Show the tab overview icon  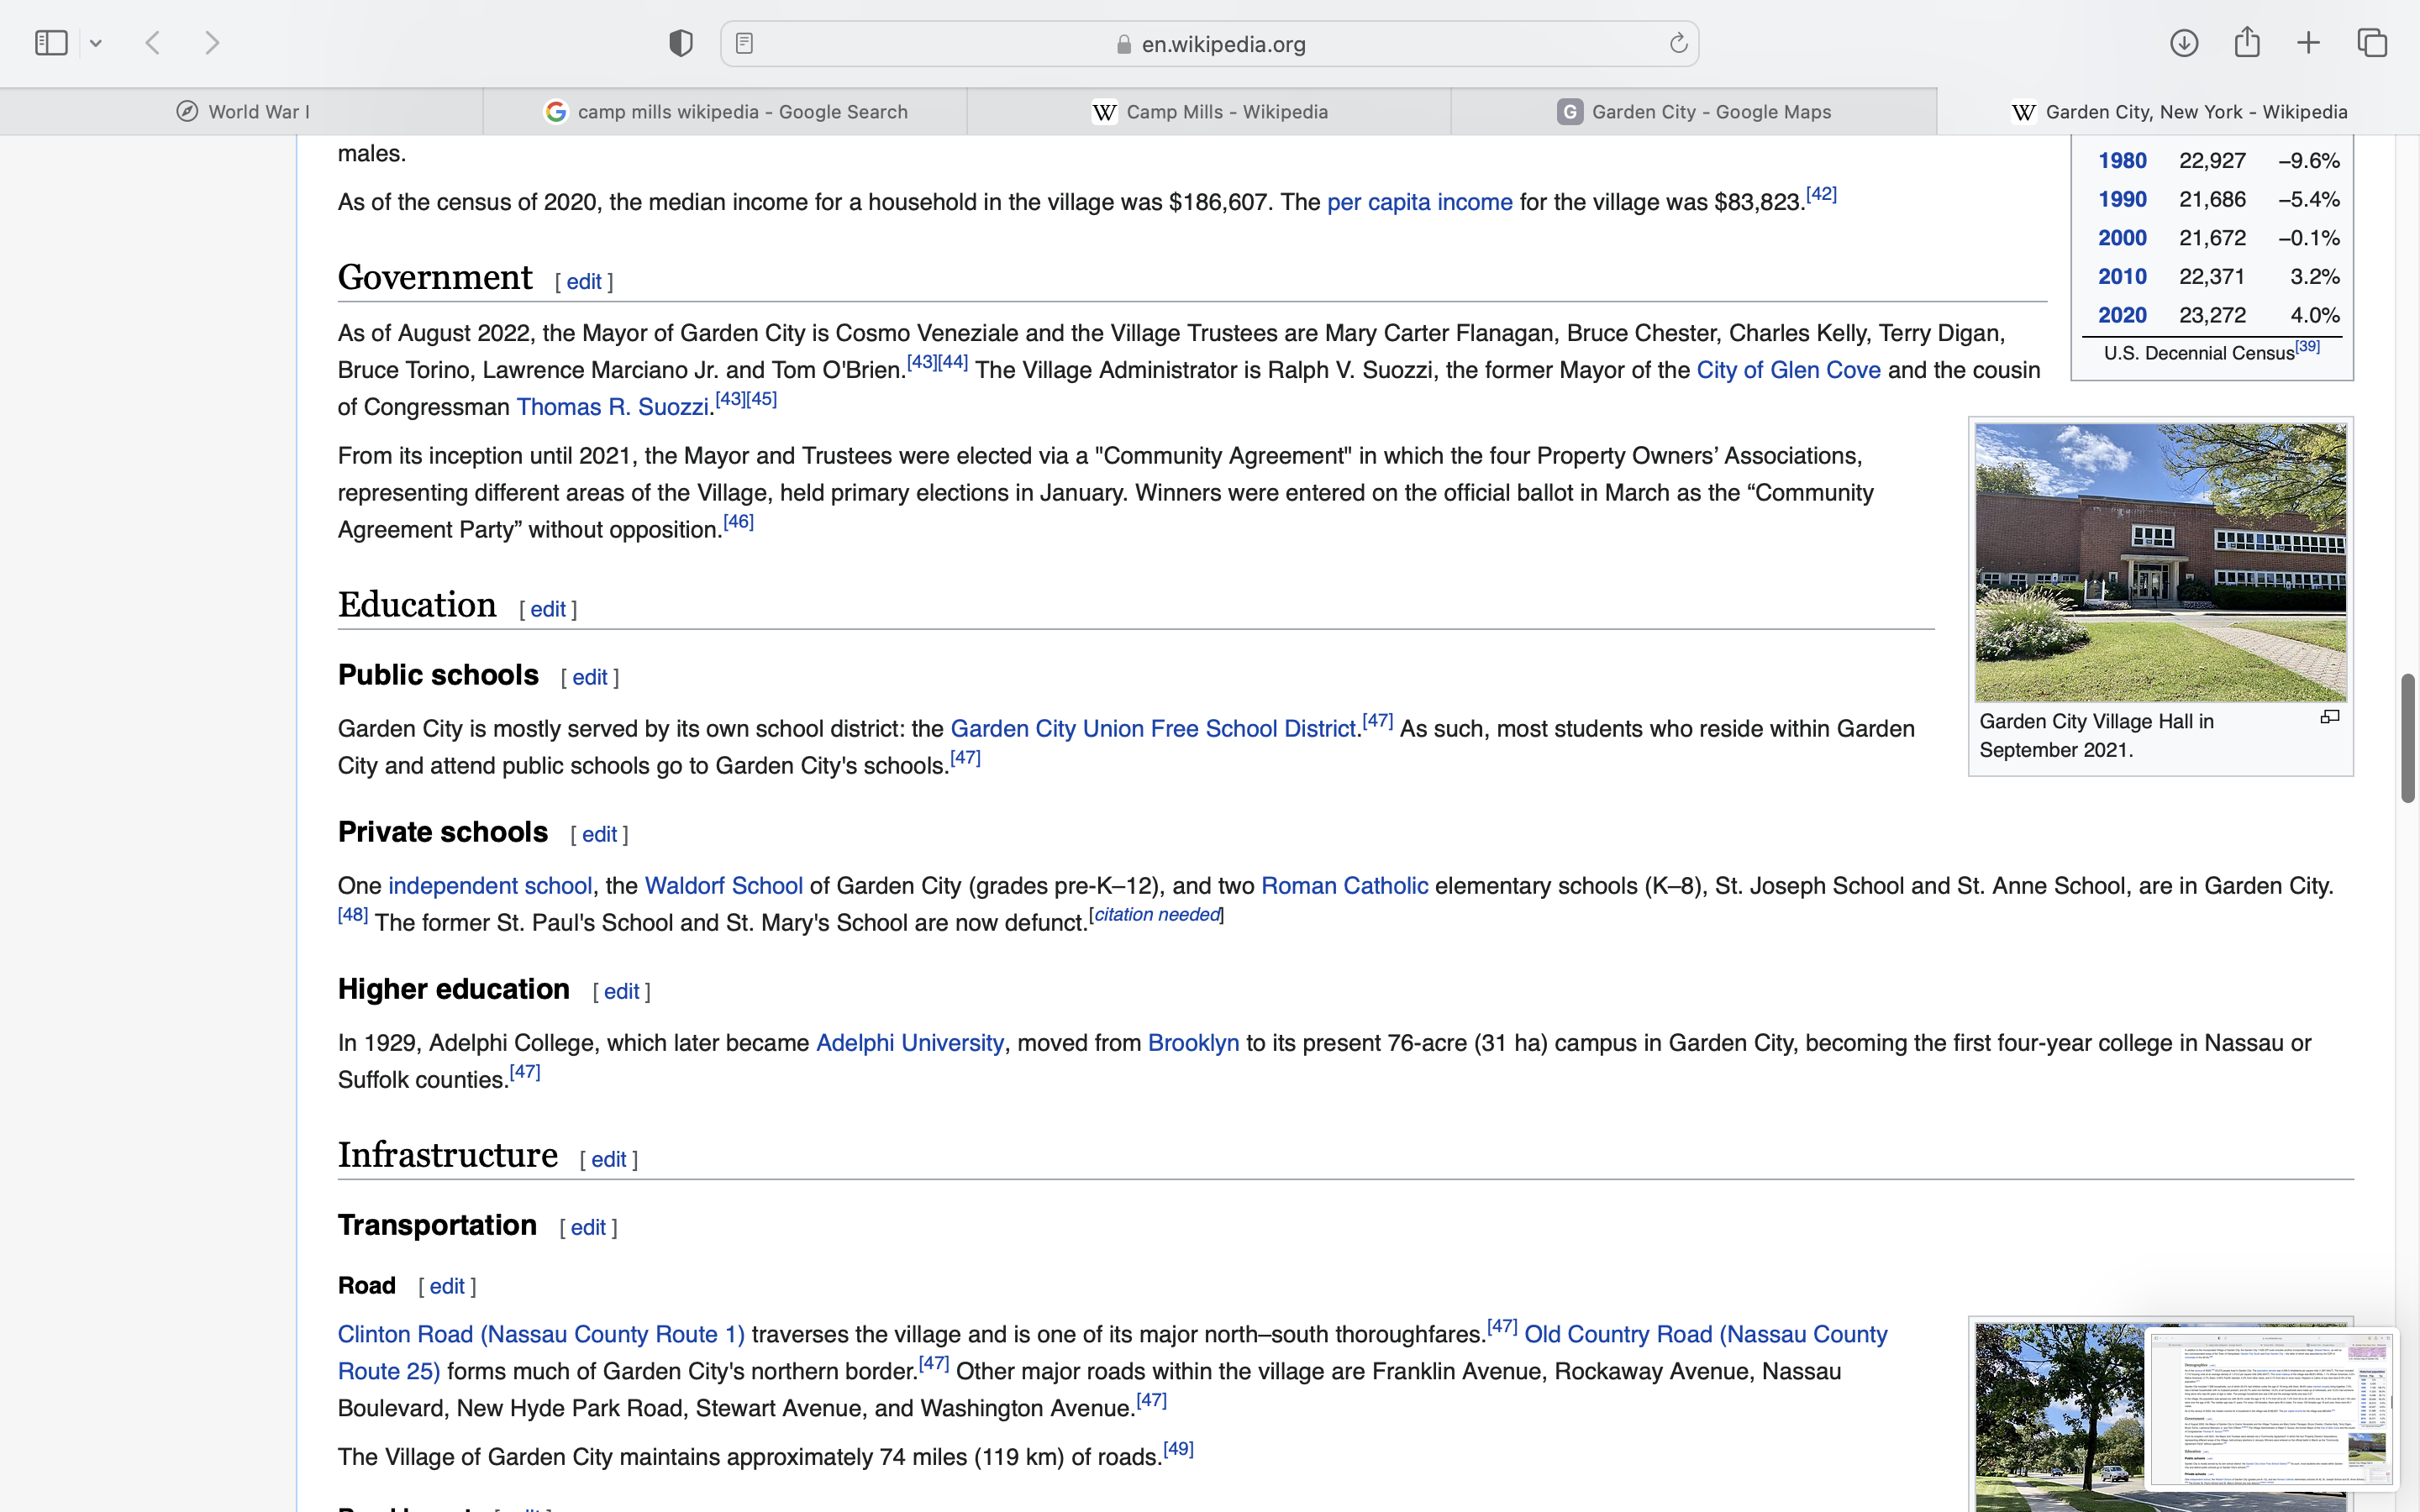click(x=2372, y=43)
